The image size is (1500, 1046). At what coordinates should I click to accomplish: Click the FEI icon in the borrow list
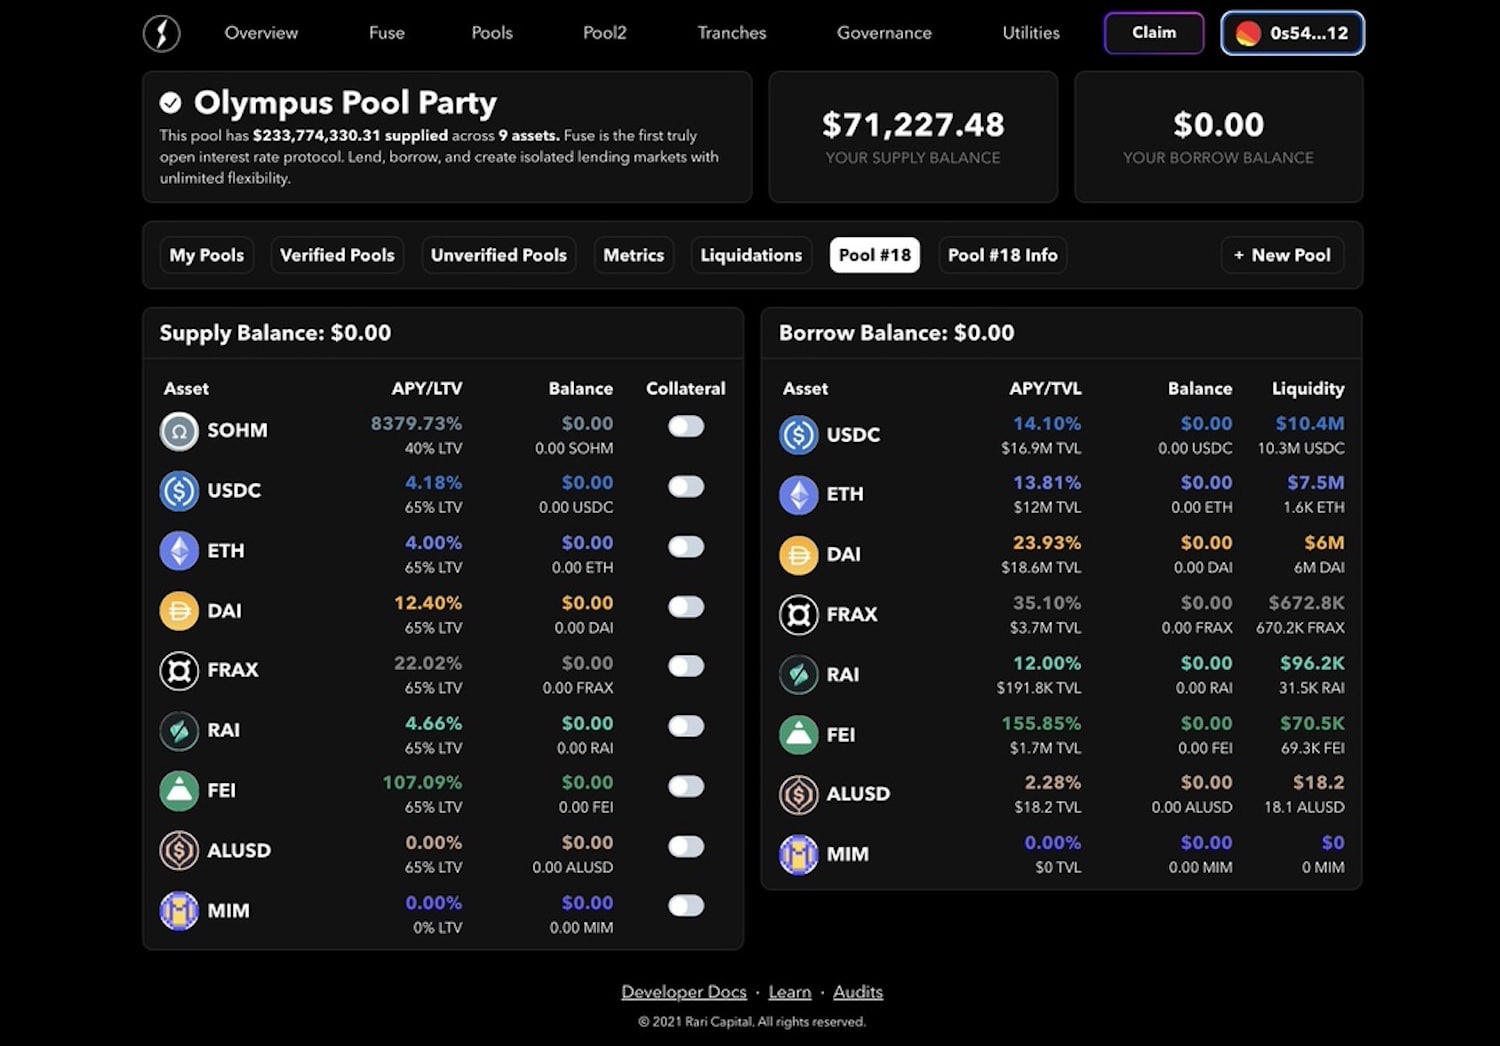798,735
